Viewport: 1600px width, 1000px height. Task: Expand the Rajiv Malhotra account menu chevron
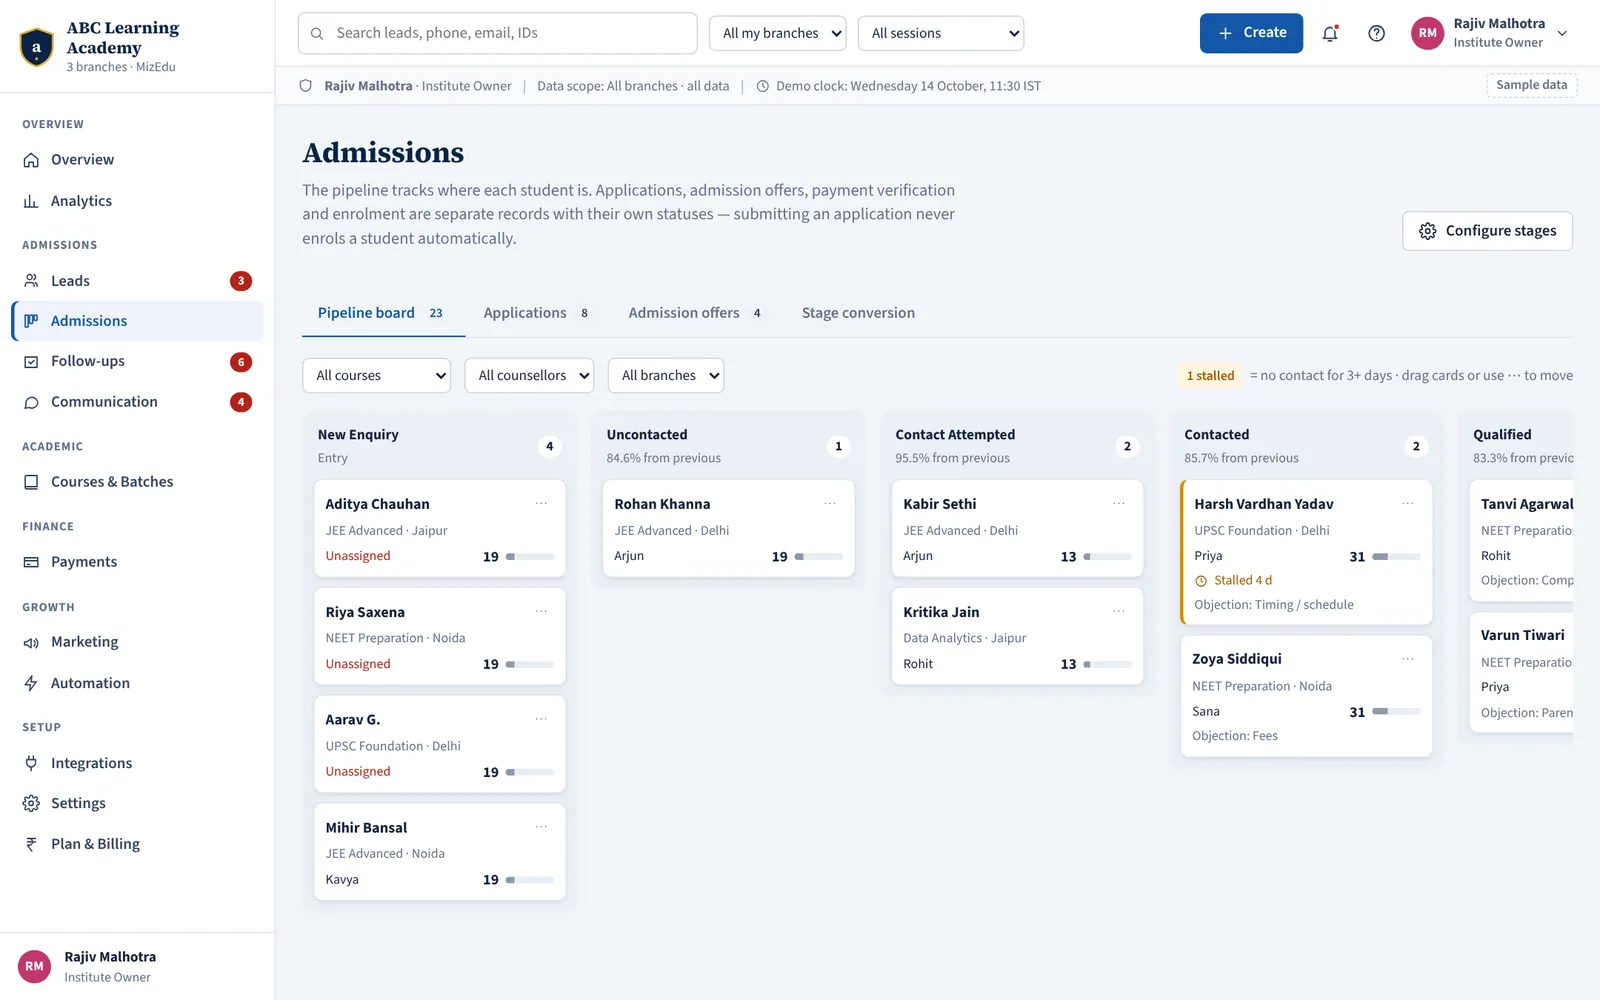tap(1563, 33)
